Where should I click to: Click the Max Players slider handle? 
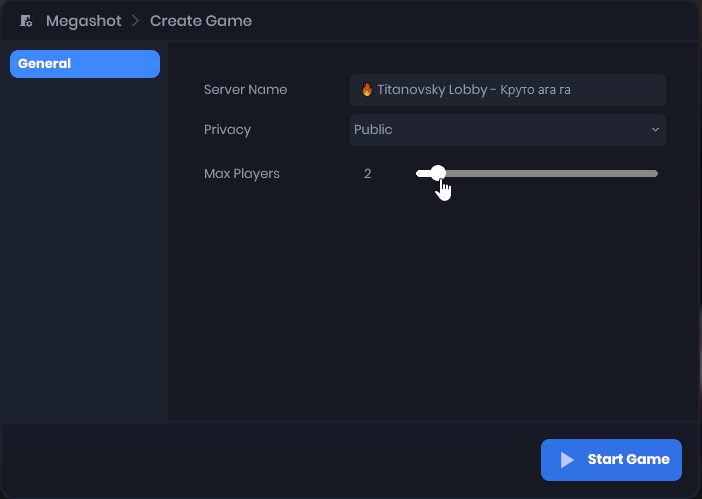[x=437, y=173]
